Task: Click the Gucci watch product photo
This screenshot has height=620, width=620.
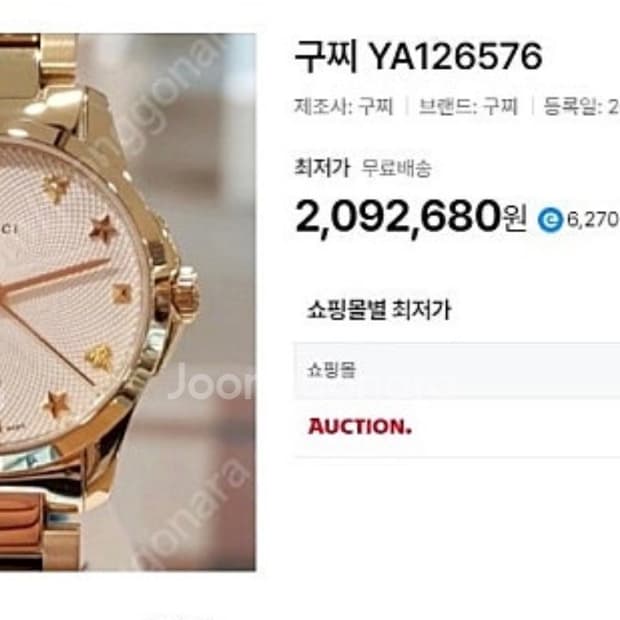Action: (x=128, y=302)
